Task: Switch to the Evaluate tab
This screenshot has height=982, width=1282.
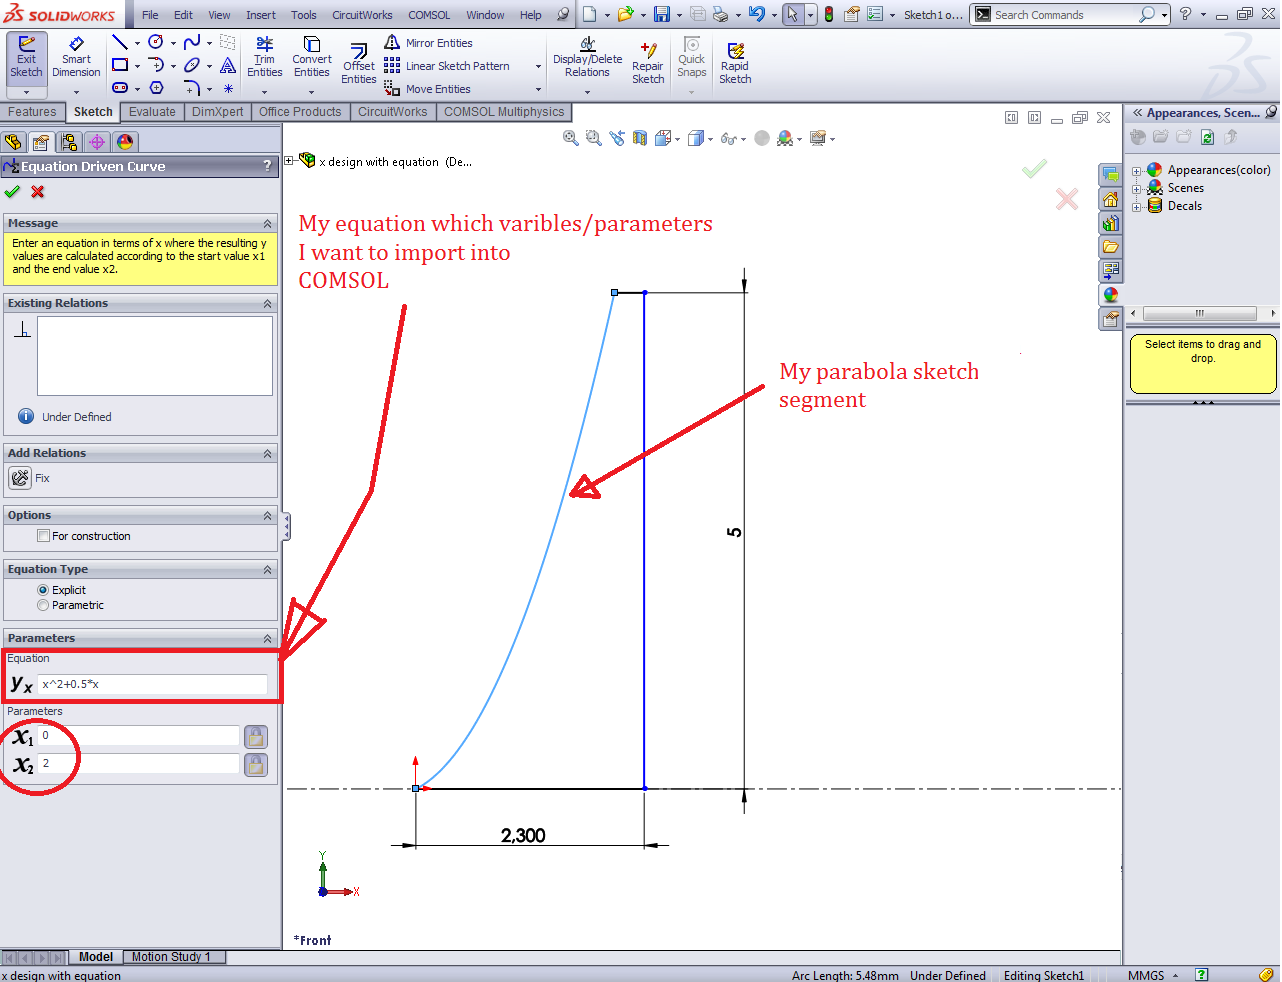Action: [152, 112]
